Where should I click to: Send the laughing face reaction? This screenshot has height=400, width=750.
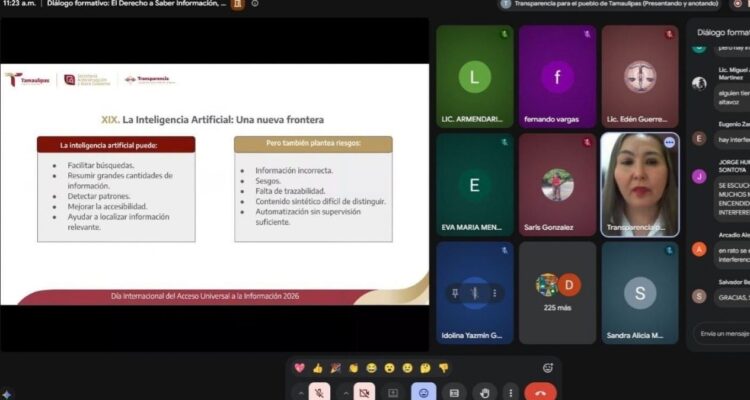tap(372, 368)
